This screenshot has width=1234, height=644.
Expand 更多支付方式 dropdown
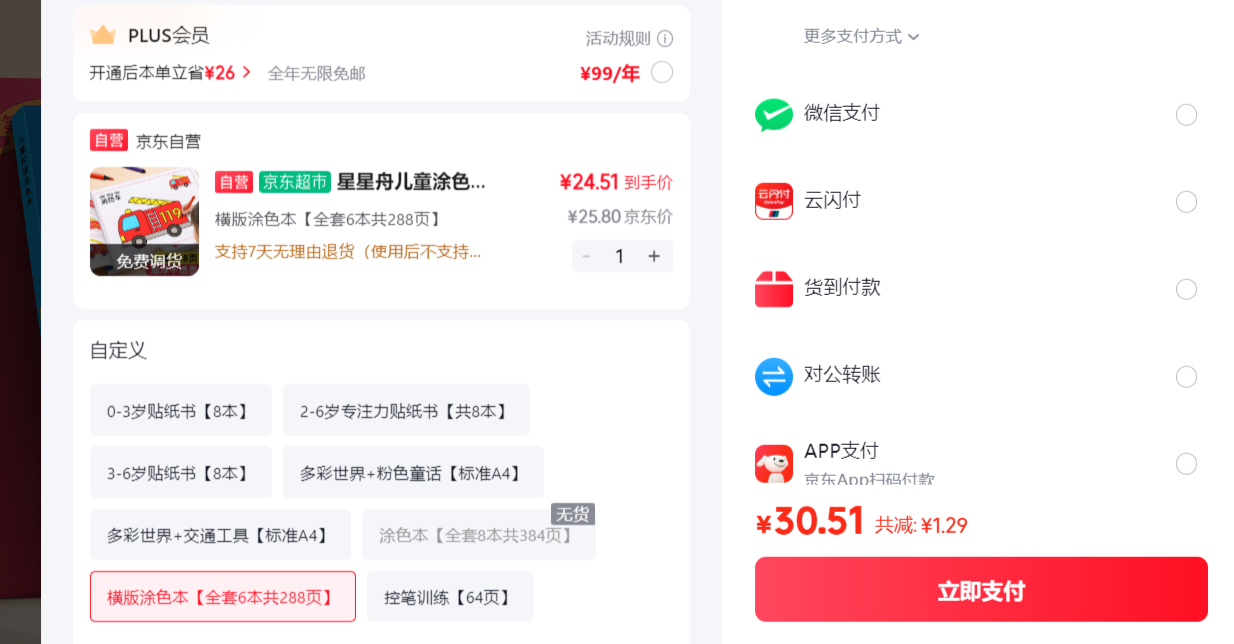click(861, 36)
